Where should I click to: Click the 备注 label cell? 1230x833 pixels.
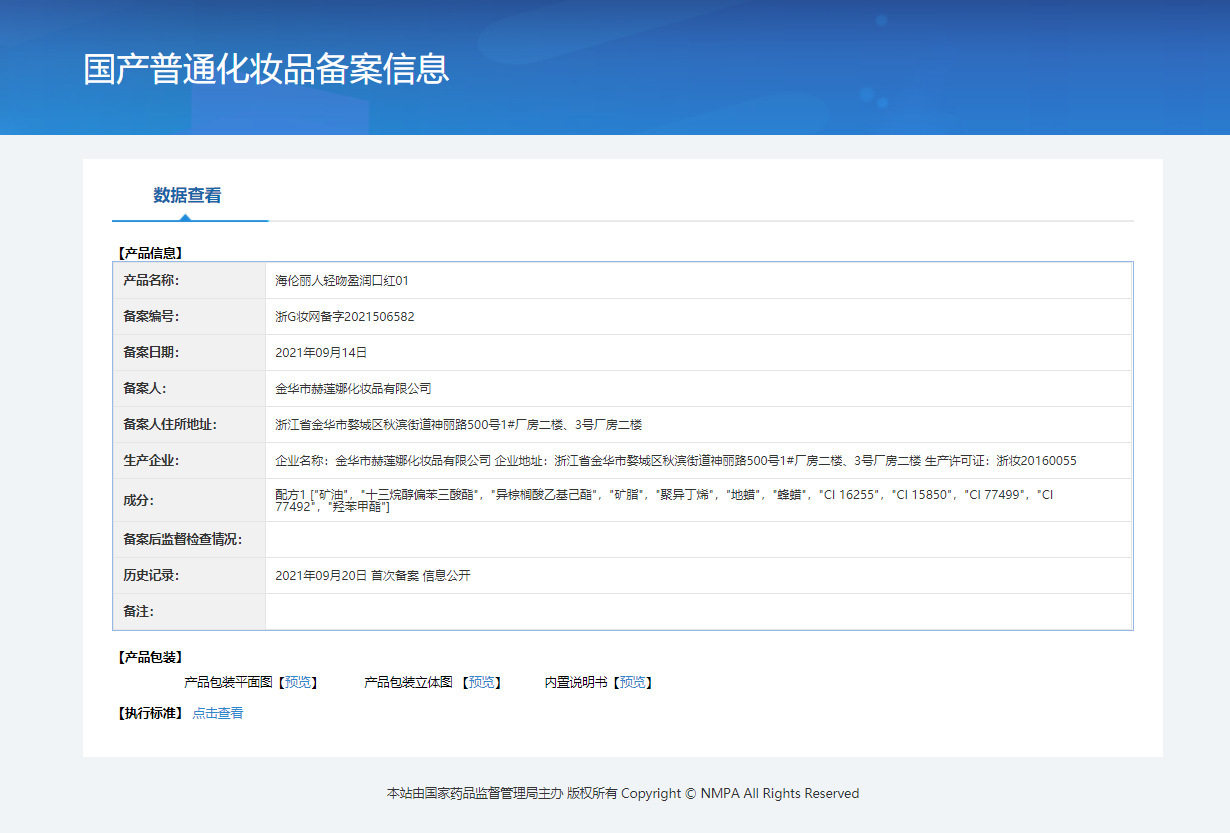189,611
